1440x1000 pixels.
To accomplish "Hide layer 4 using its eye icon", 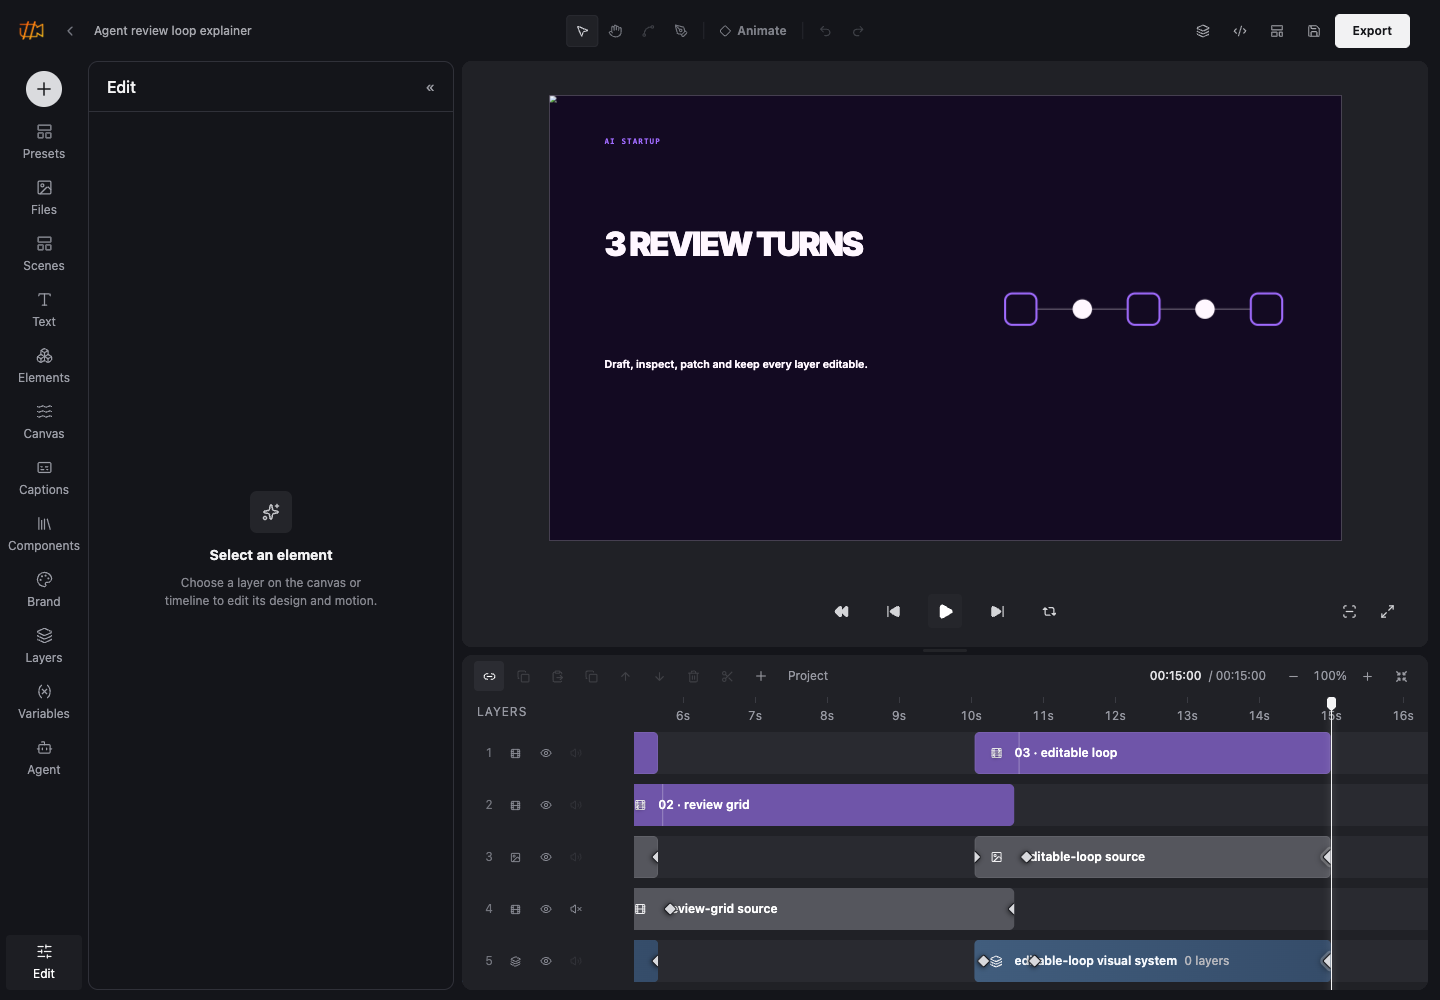I will coord(546,910).
